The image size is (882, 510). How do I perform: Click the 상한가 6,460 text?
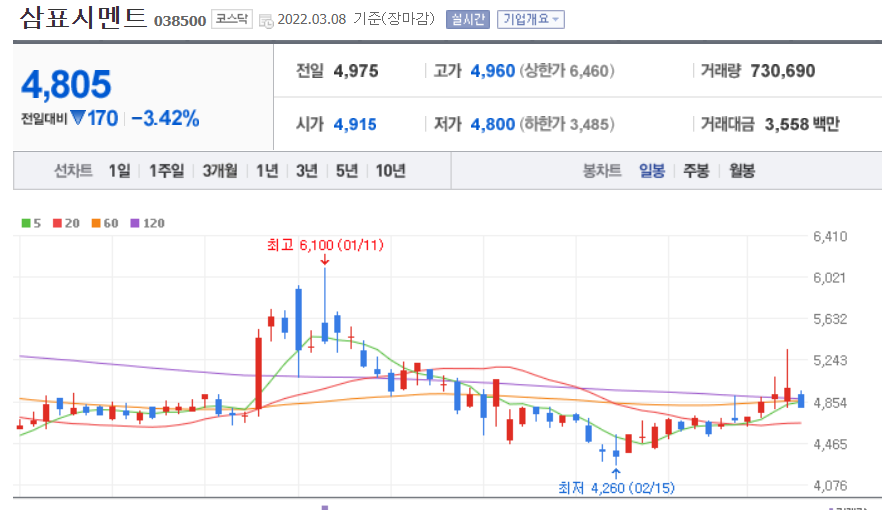567,71
